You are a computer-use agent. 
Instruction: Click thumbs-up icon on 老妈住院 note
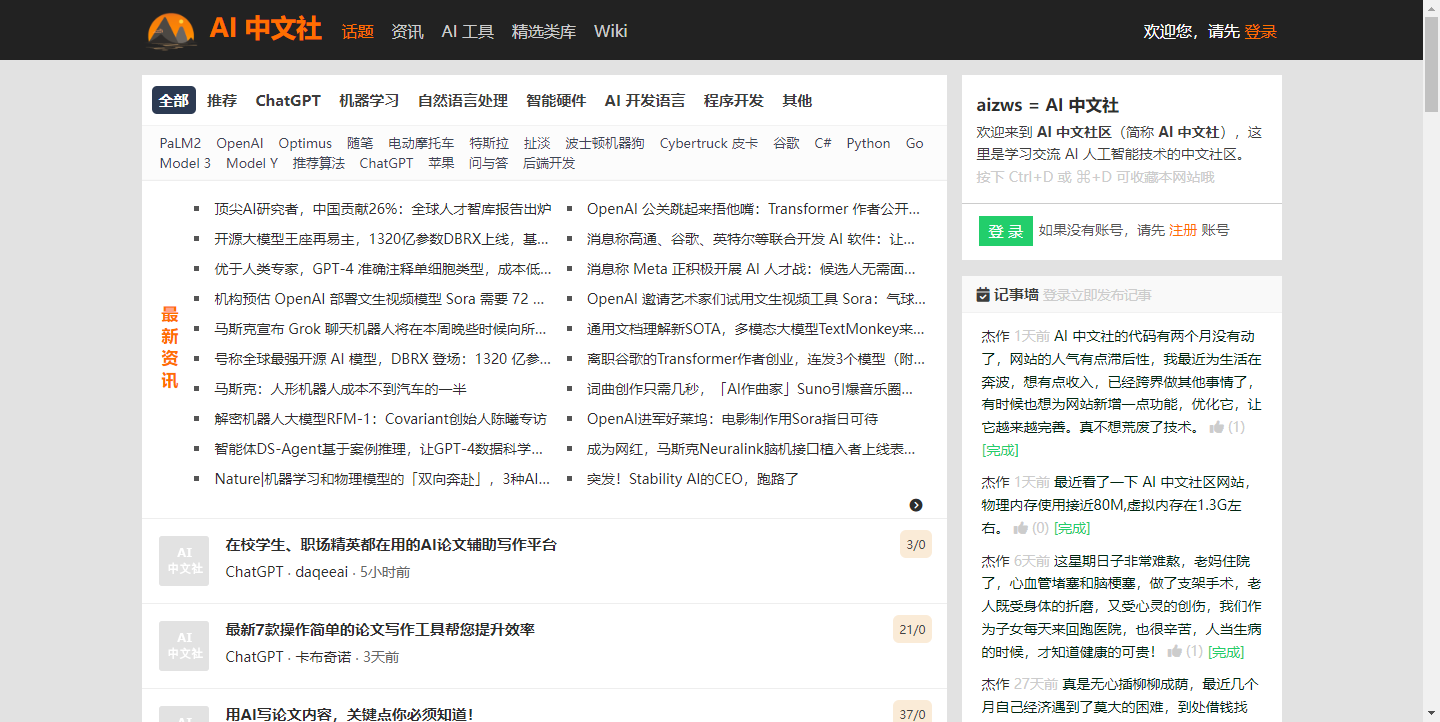click(1175, 652)
